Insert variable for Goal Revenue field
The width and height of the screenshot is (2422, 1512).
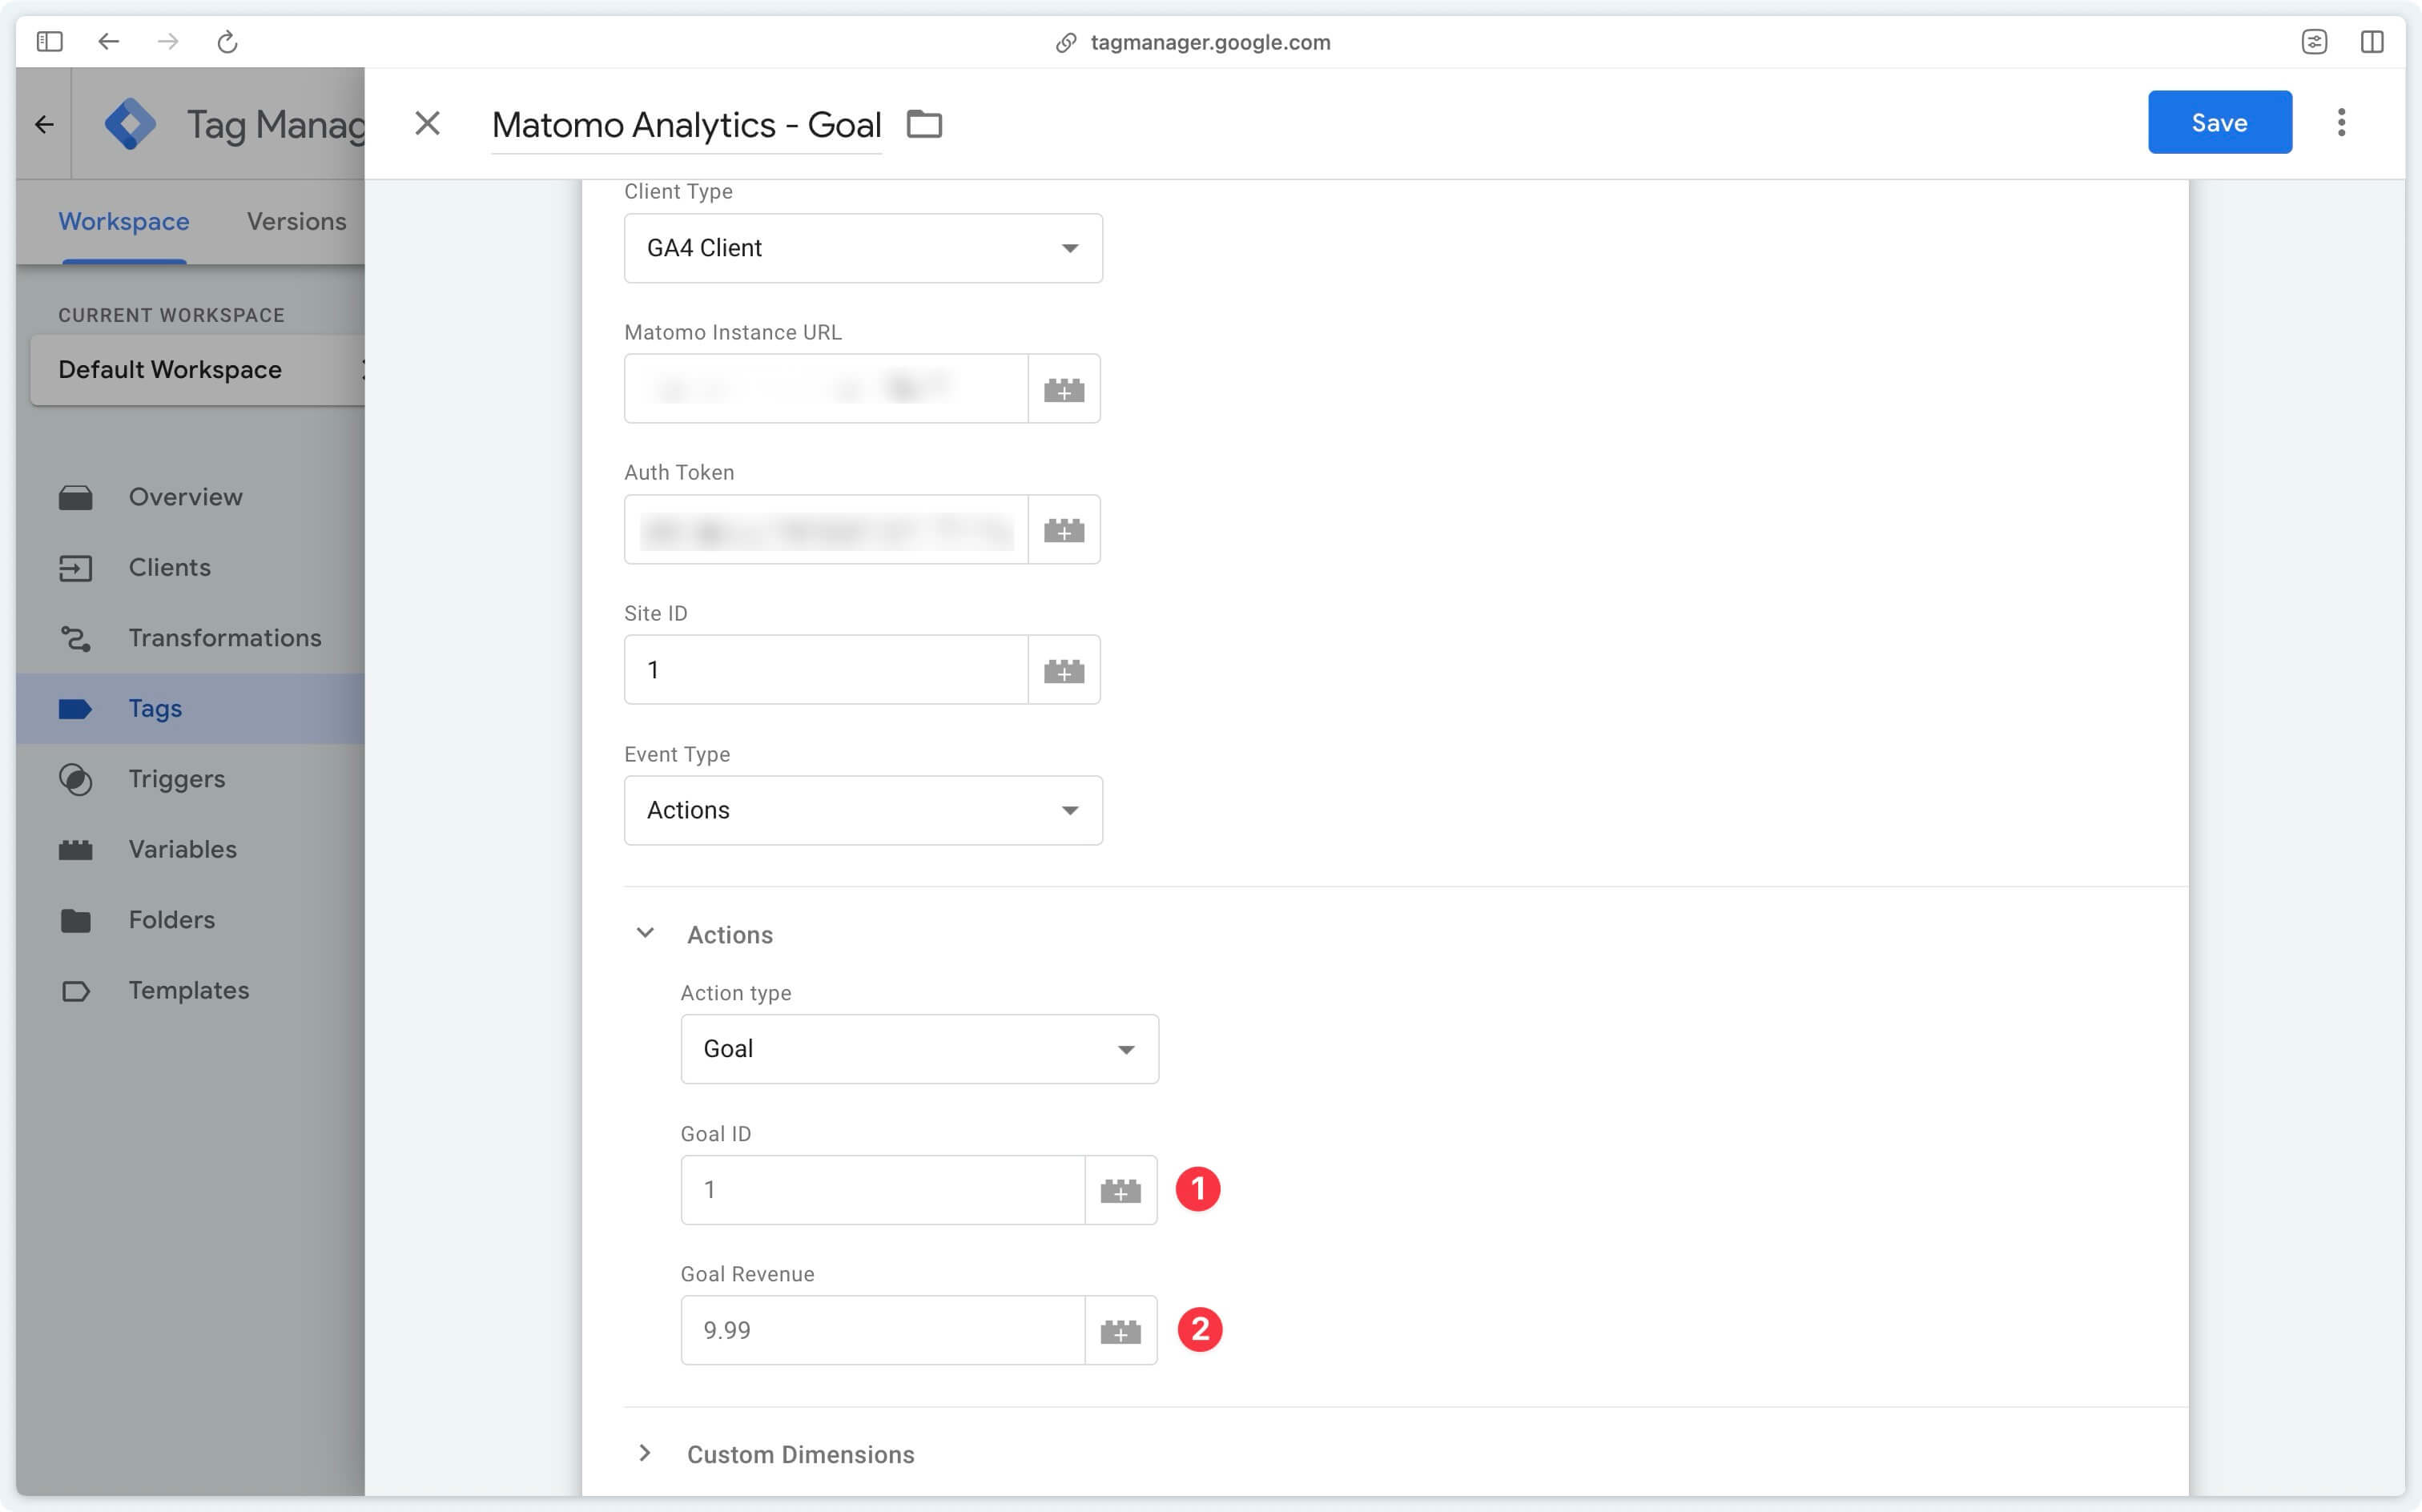(1120, 1331)
